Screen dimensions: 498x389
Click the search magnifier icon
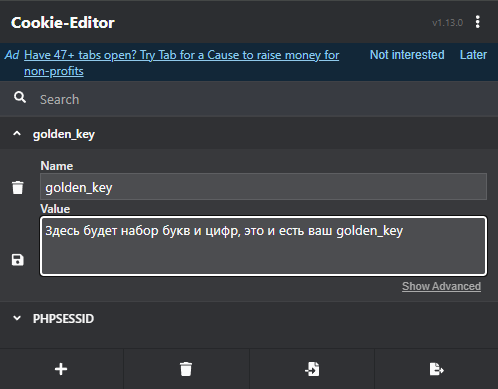pyautogui.click(x=20, y=97)
